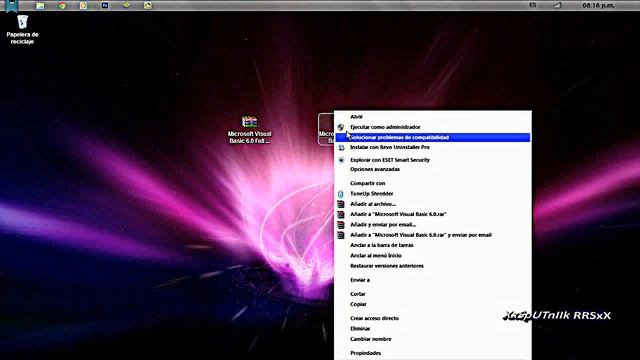Viewport: 640px width, 360px height.
Task: Open the file explorer icon in the taskbar
Action: click(x=40, y=6)
